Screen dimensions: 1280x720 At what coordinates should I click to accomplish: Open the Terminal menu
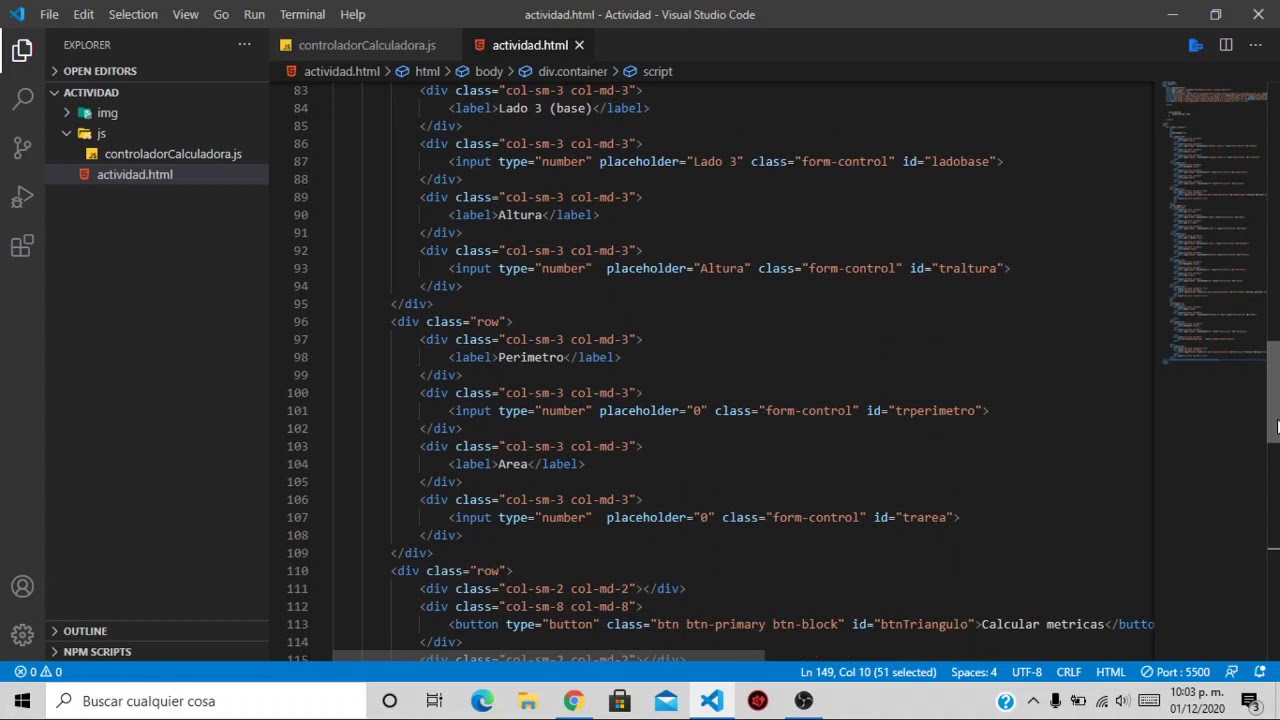(x=302, y=15)
